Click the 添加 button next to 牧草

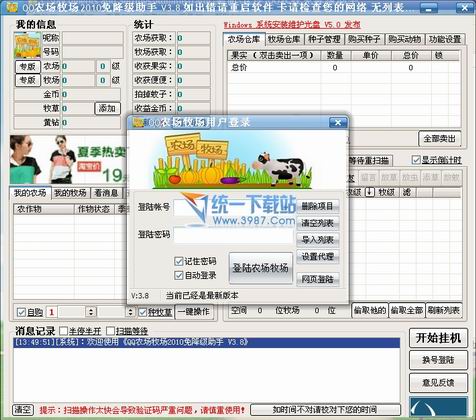107,108
